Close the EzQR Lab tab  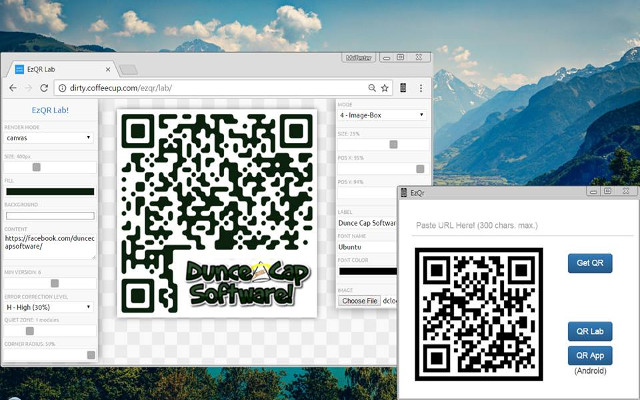coord(108,69)
